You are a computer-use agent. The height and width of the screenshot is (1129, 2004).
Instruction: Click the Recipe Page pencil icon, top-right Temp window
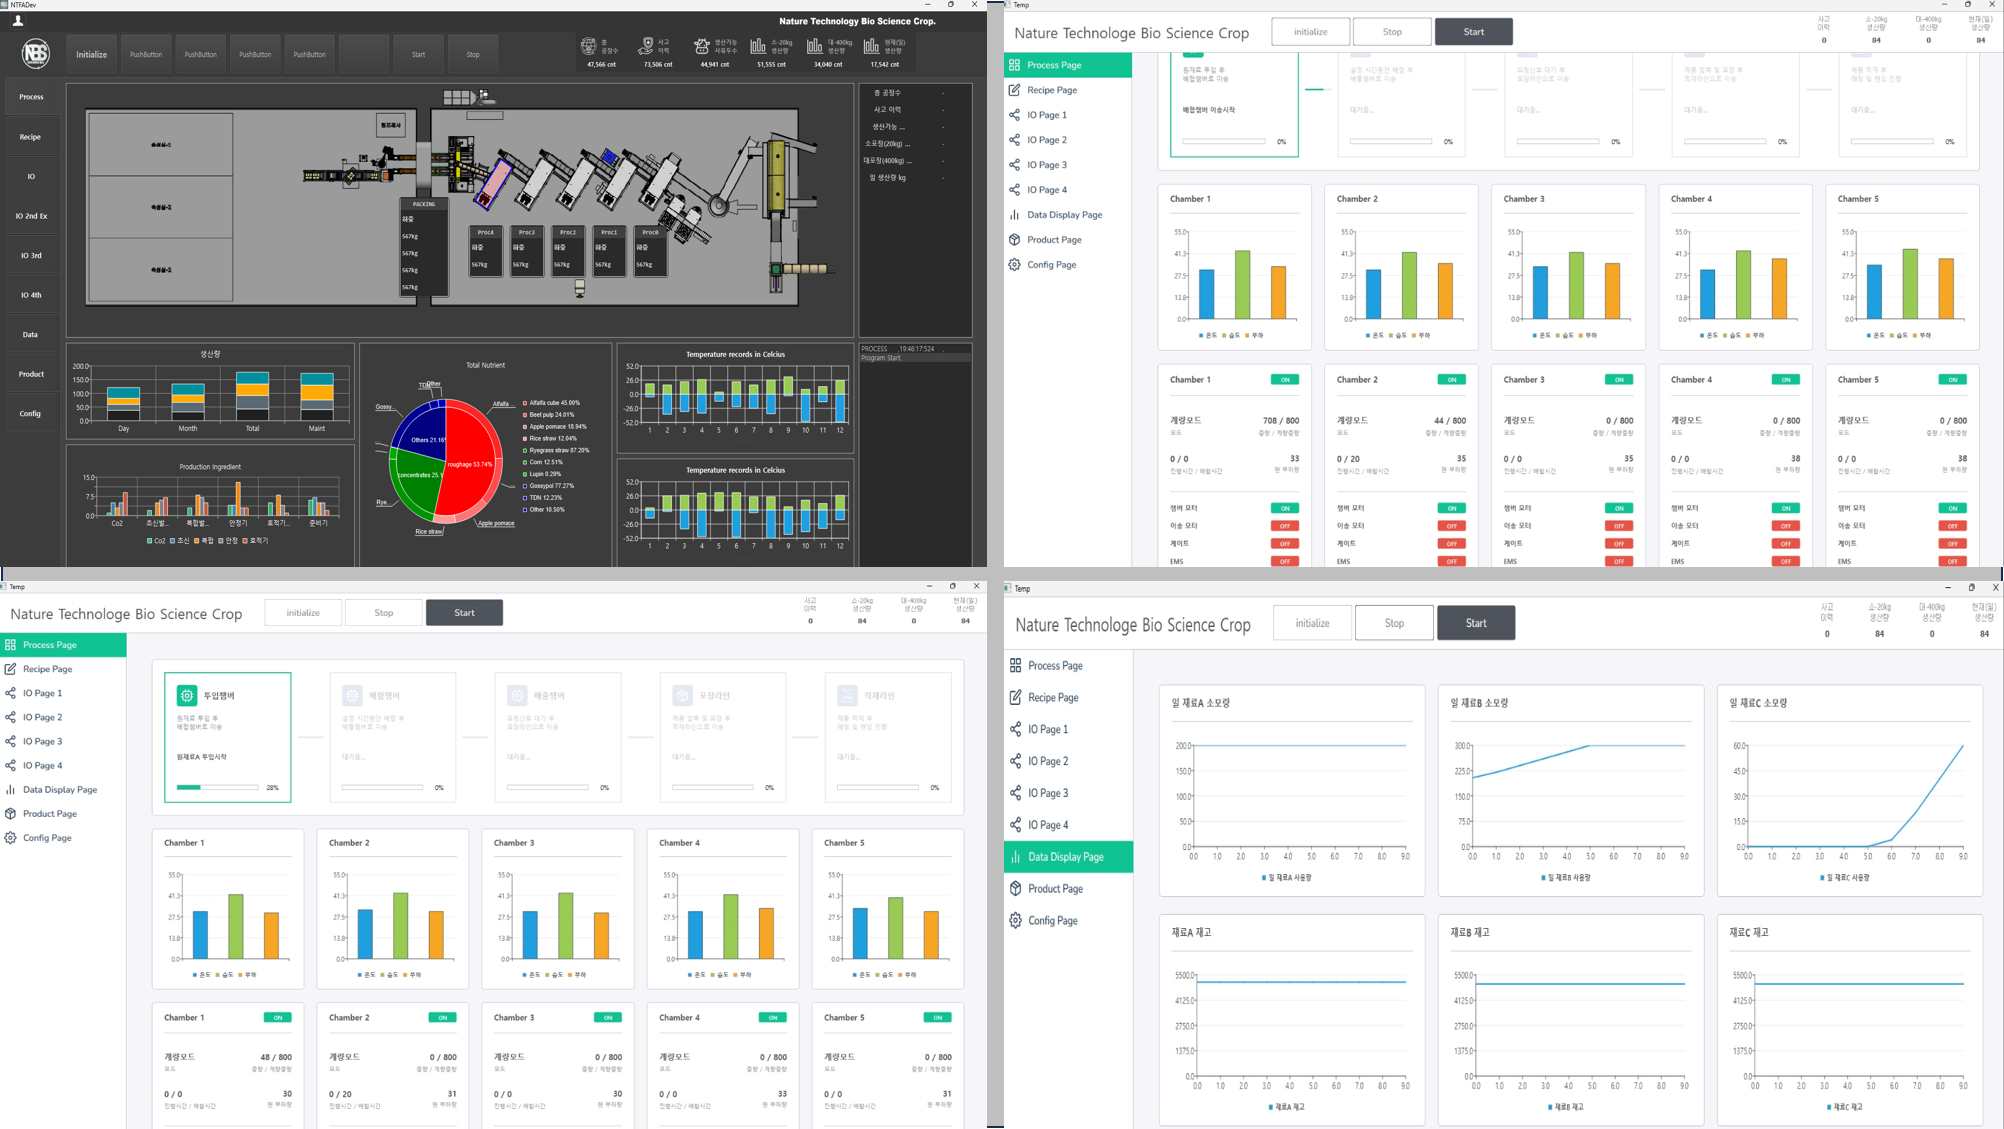coord(1015,90)
